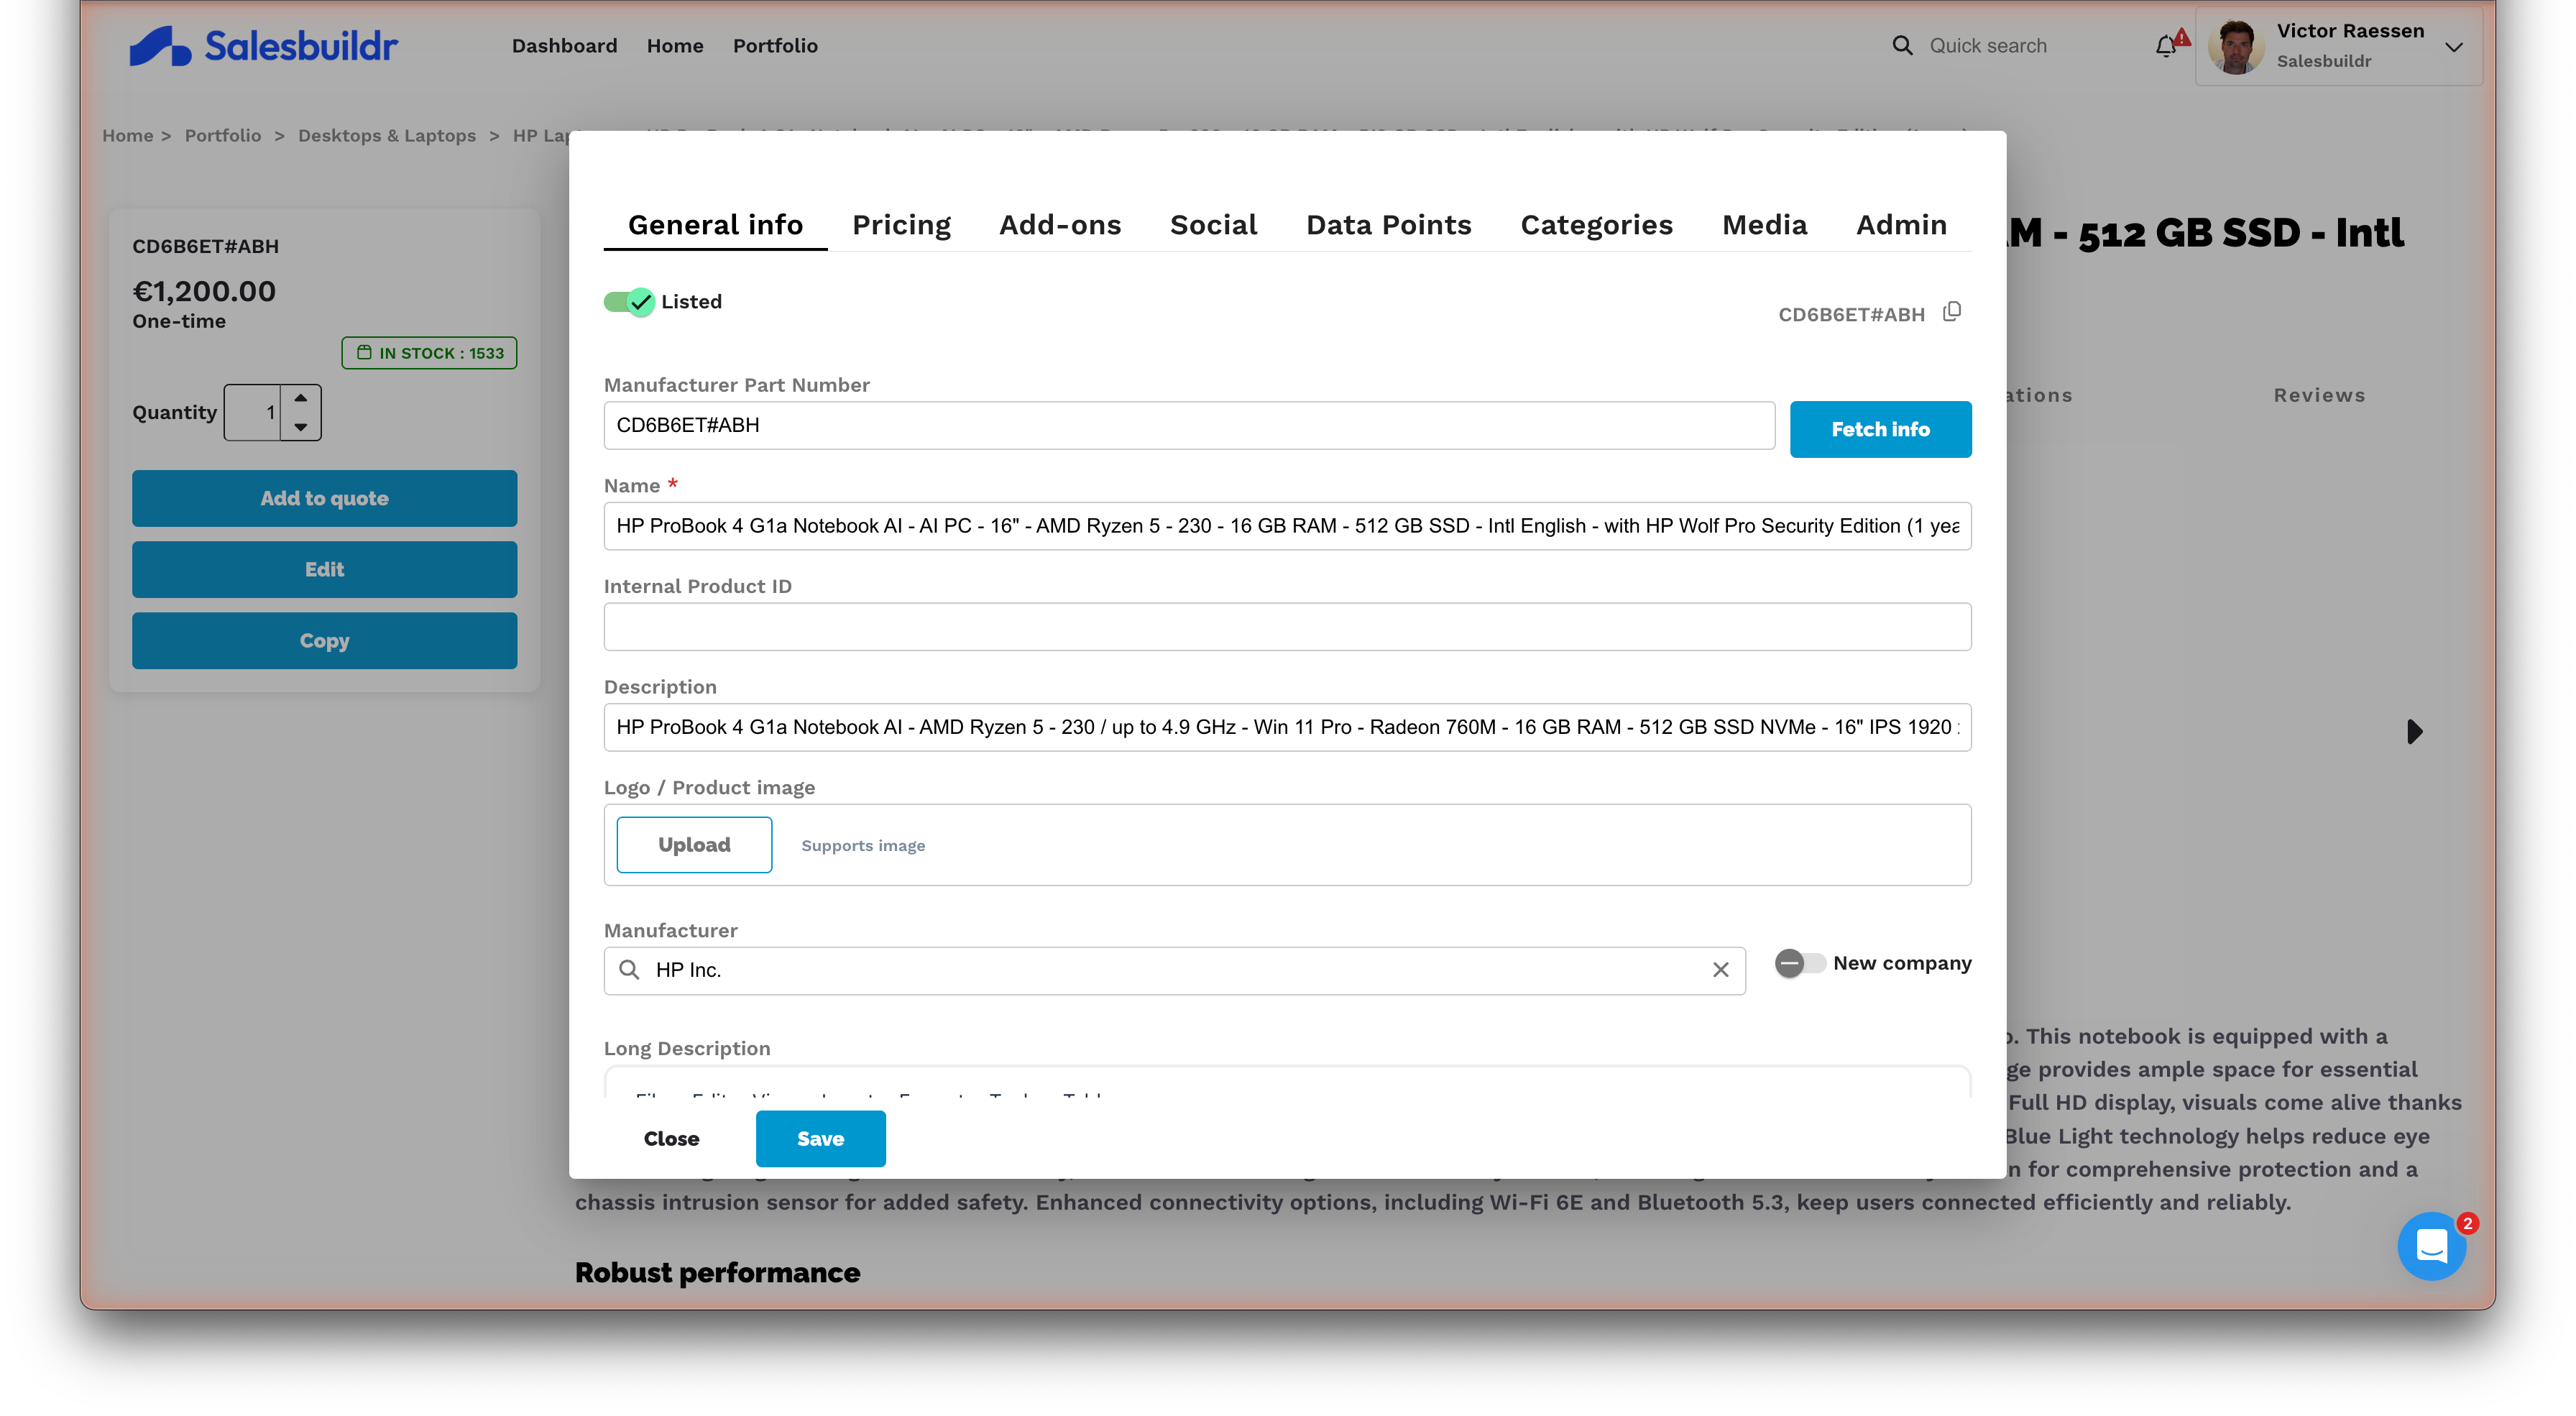This screenshot has height=1416, width=2576.
Task: Open the Reviews tab on product page
Action: point(2319,395)
